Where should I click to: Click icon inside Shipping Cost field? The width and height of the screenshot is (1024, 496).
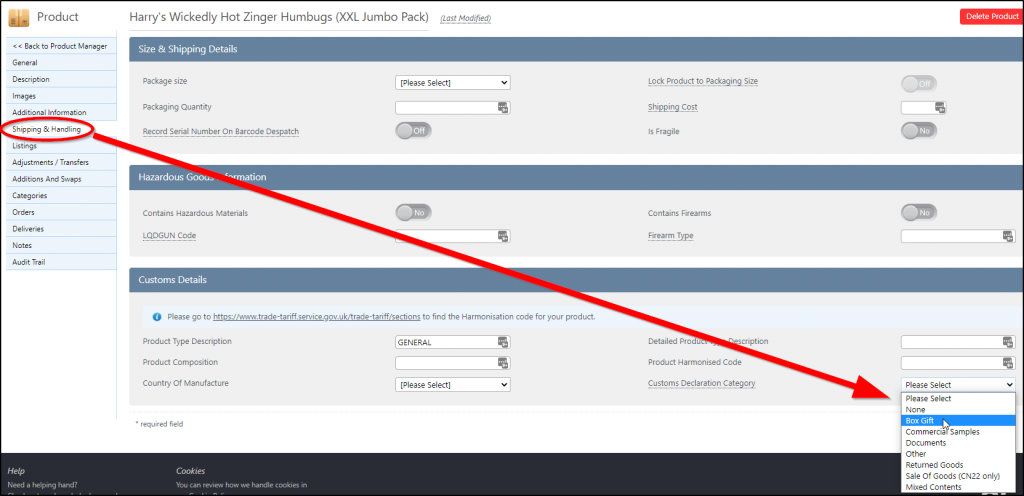pos(940,107)
